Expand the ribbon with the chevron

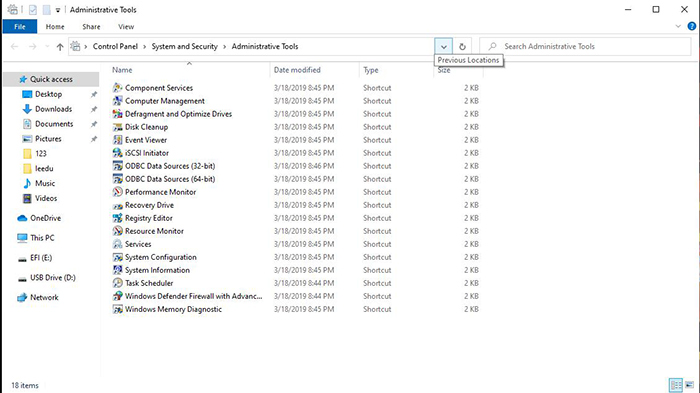[x=678, y=26]
